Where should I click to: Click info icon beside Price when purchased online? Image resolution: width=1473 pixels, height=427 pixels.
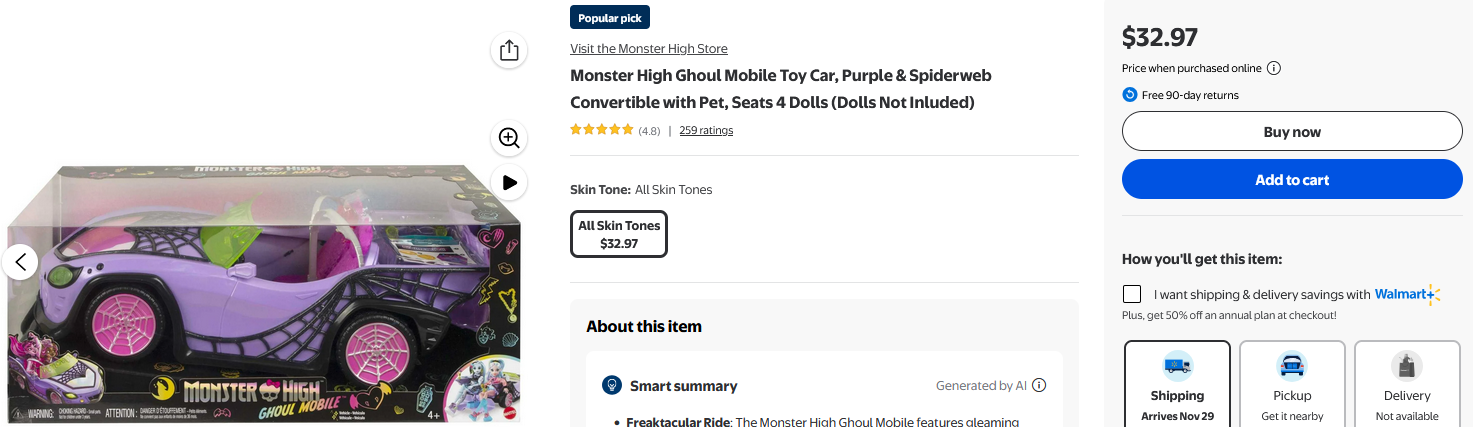1274,68
